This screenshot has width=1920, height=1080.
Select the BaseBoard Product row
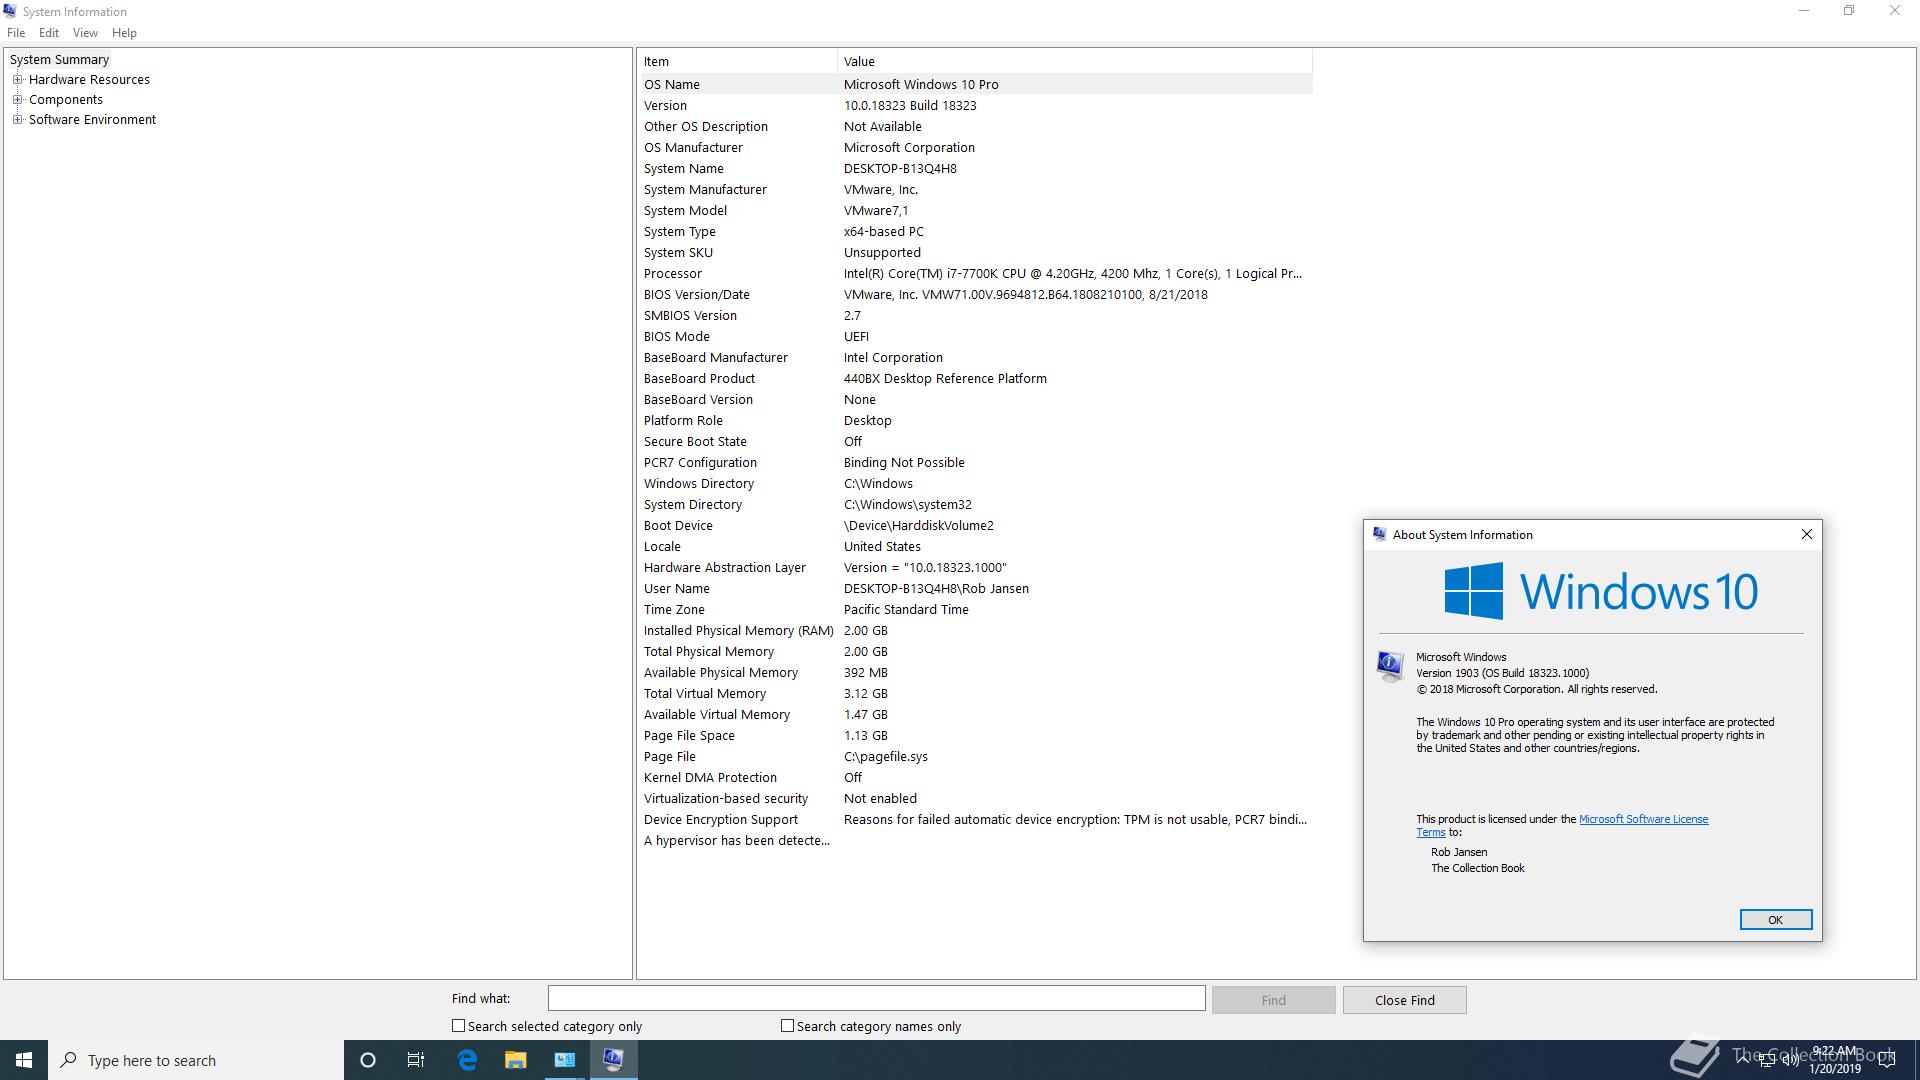click(x=976, y=378)
